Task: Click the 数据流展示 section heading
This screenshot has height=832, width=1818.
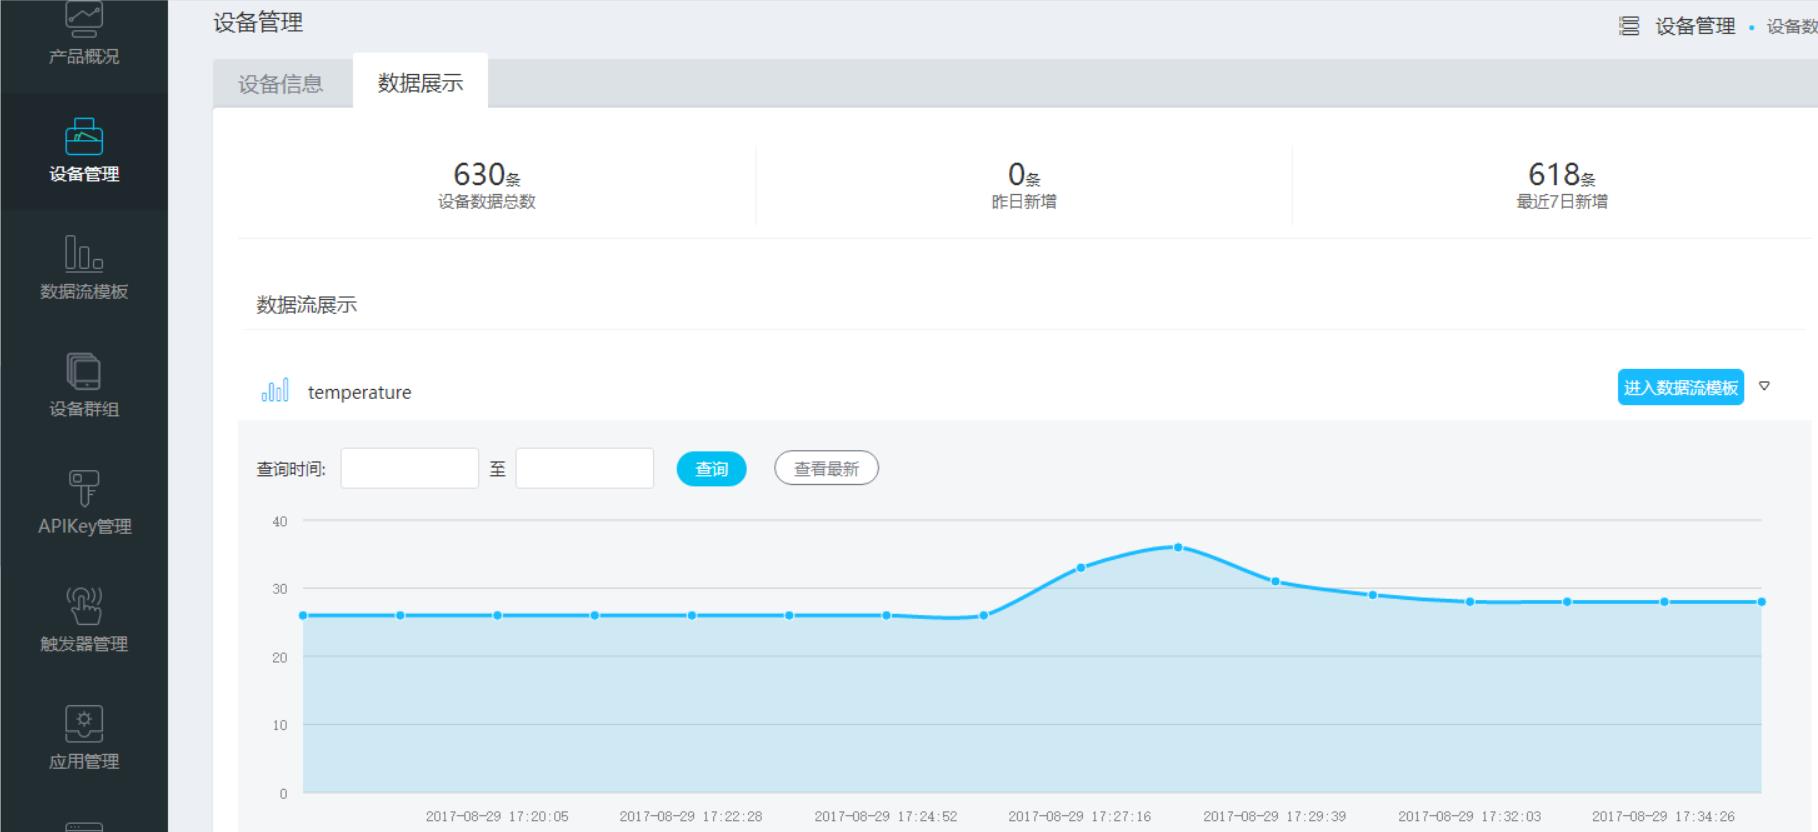Action: [306, 305]
